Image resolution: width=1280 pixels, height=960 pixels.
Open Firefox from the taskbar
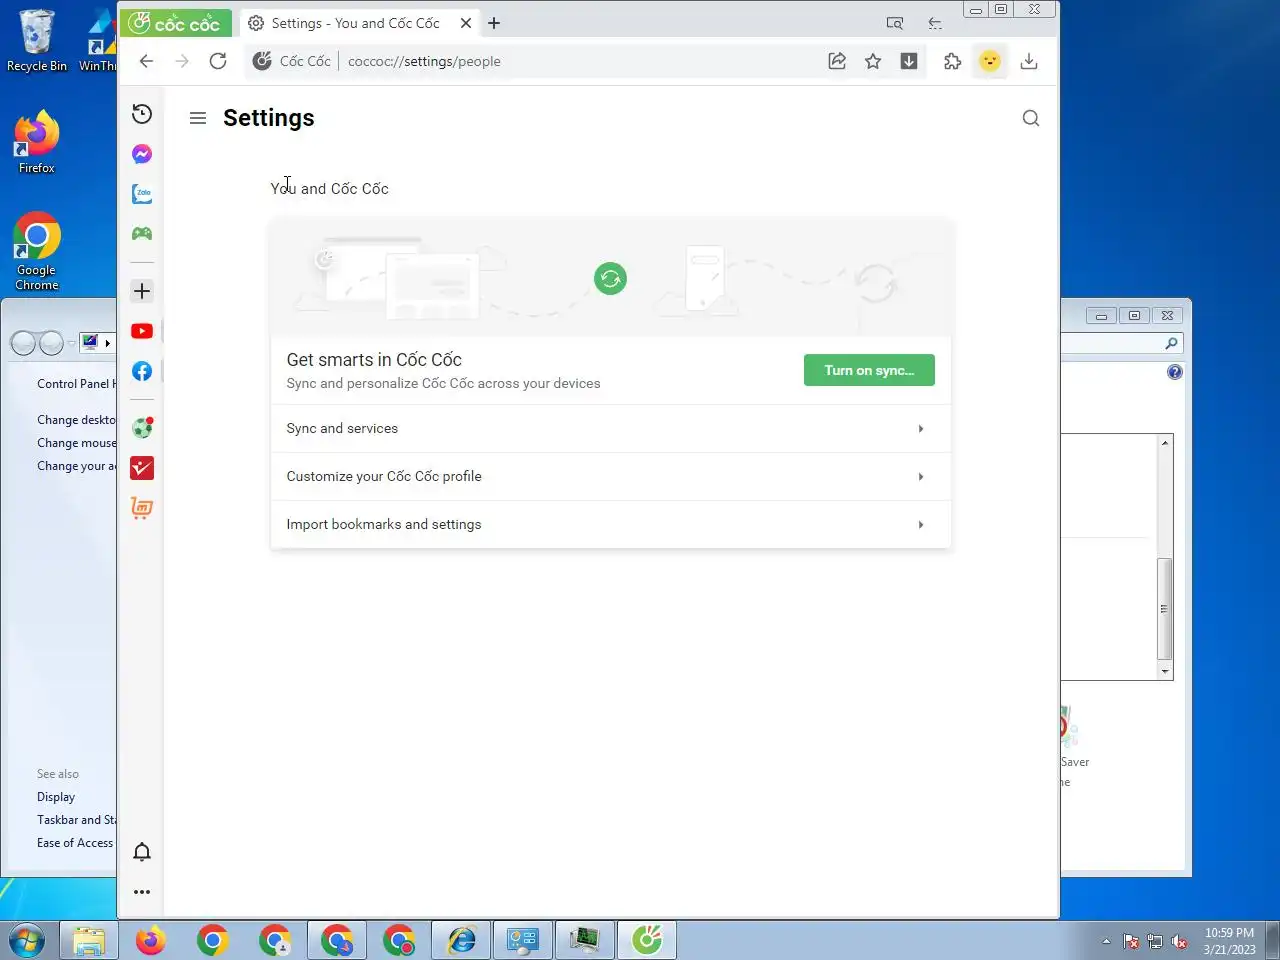151,941
